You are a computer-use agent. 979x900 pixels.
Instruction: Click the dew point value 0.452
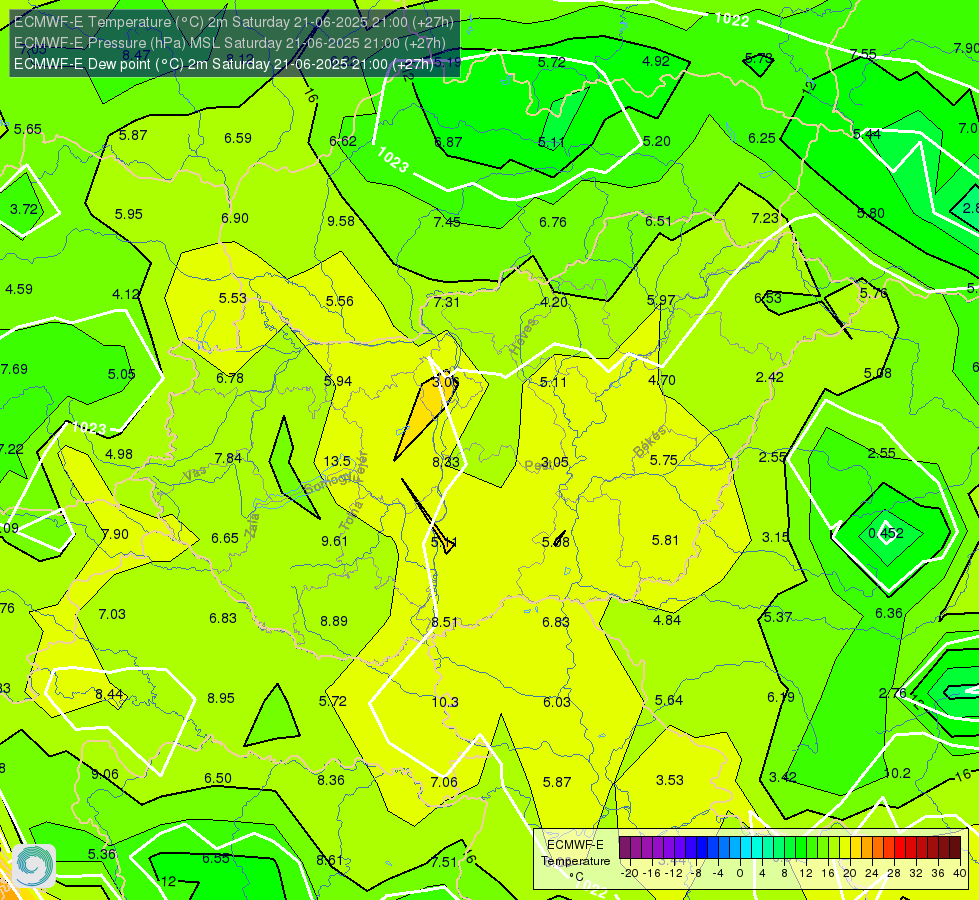[886, 533]
